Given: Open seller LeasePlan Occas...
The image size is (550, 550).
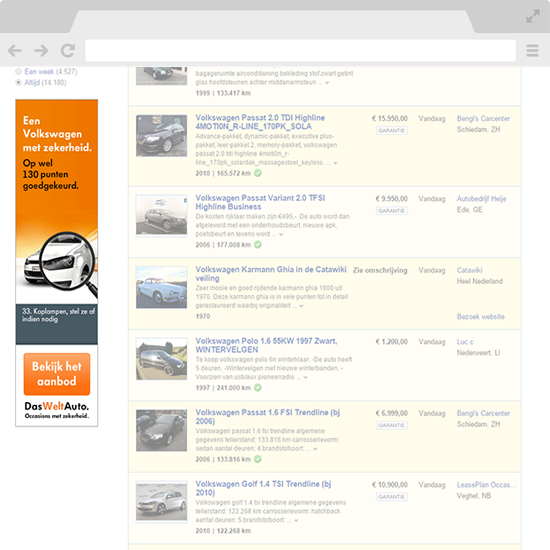Looking at the screenshot, I should coord(486,485).
